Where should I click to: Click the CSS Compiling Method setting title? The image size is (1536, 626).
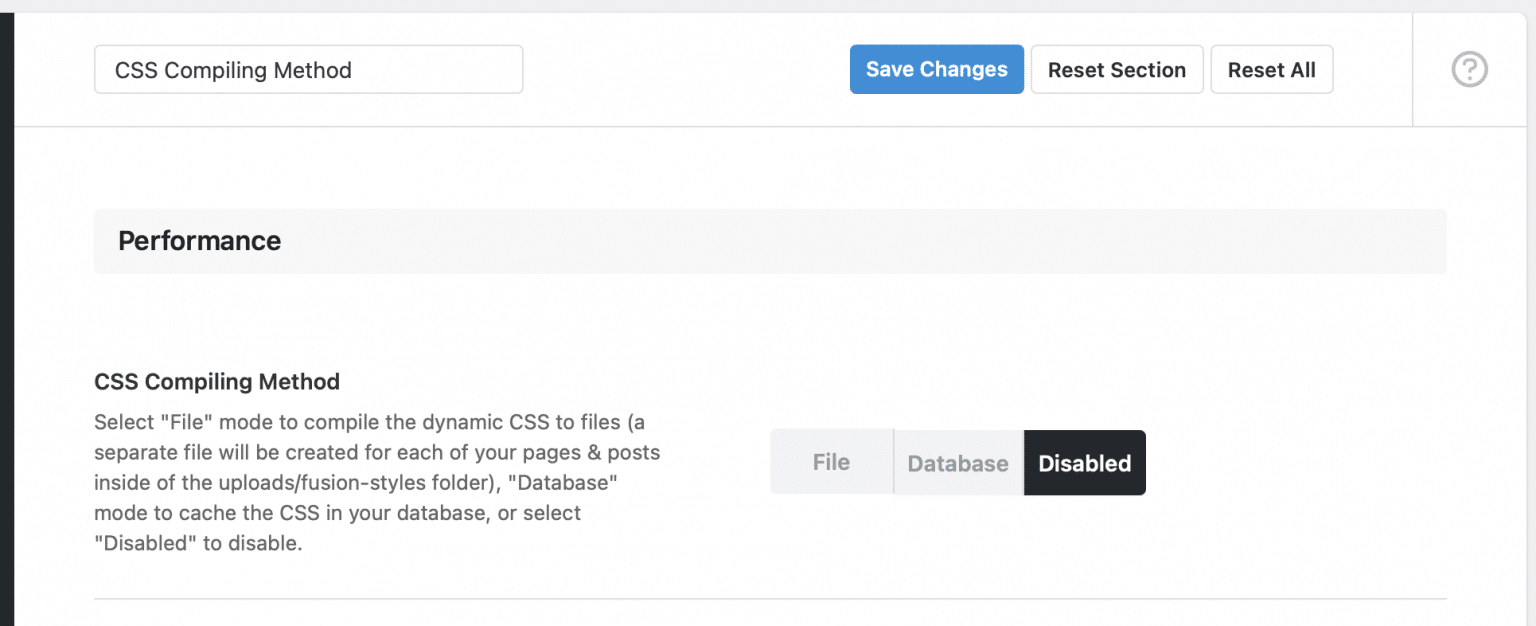pyautogui.click(x=216, y=381)
